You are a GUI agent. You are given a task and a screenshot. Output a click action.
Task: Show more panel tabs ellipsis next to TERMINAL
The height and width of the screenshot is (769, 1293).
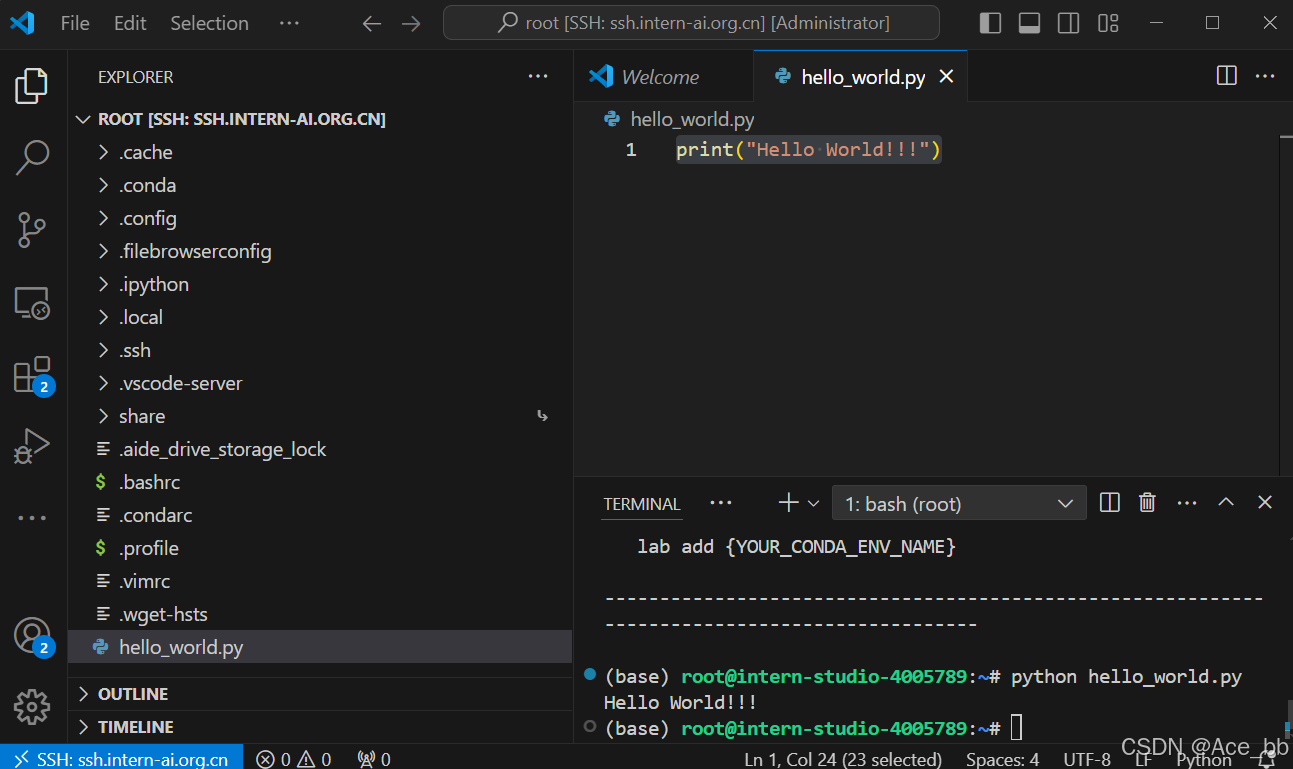pos(721,503)
